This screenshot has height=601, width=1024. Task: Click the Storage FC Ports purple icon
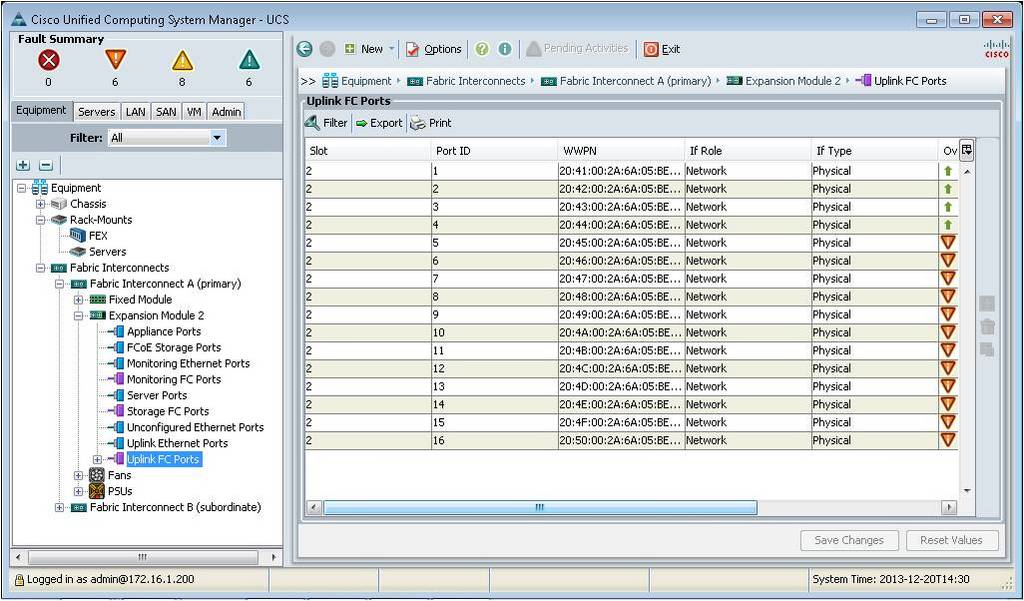click(116, 411)
